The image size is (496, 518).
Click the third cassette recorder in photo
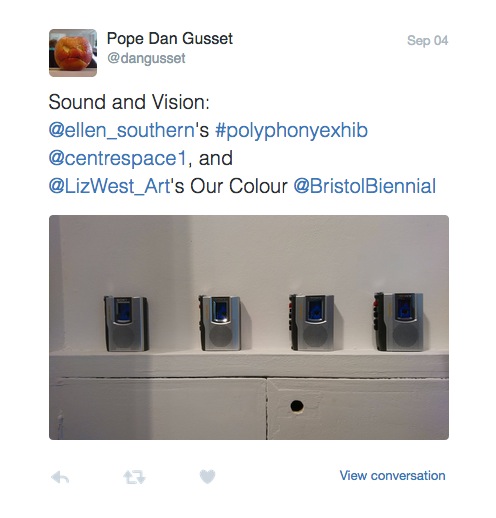(x=312, y=322)
